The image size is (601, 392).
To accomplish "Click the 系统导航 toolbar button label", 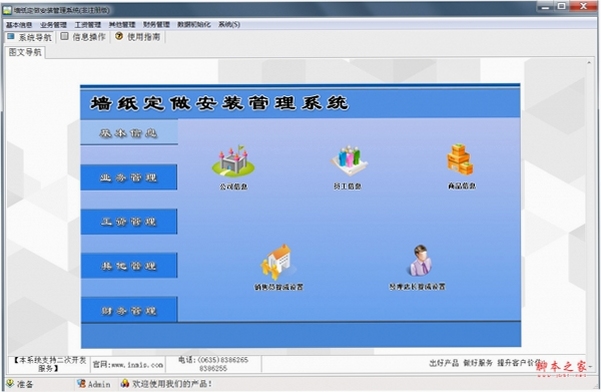I will click(35, 37).
